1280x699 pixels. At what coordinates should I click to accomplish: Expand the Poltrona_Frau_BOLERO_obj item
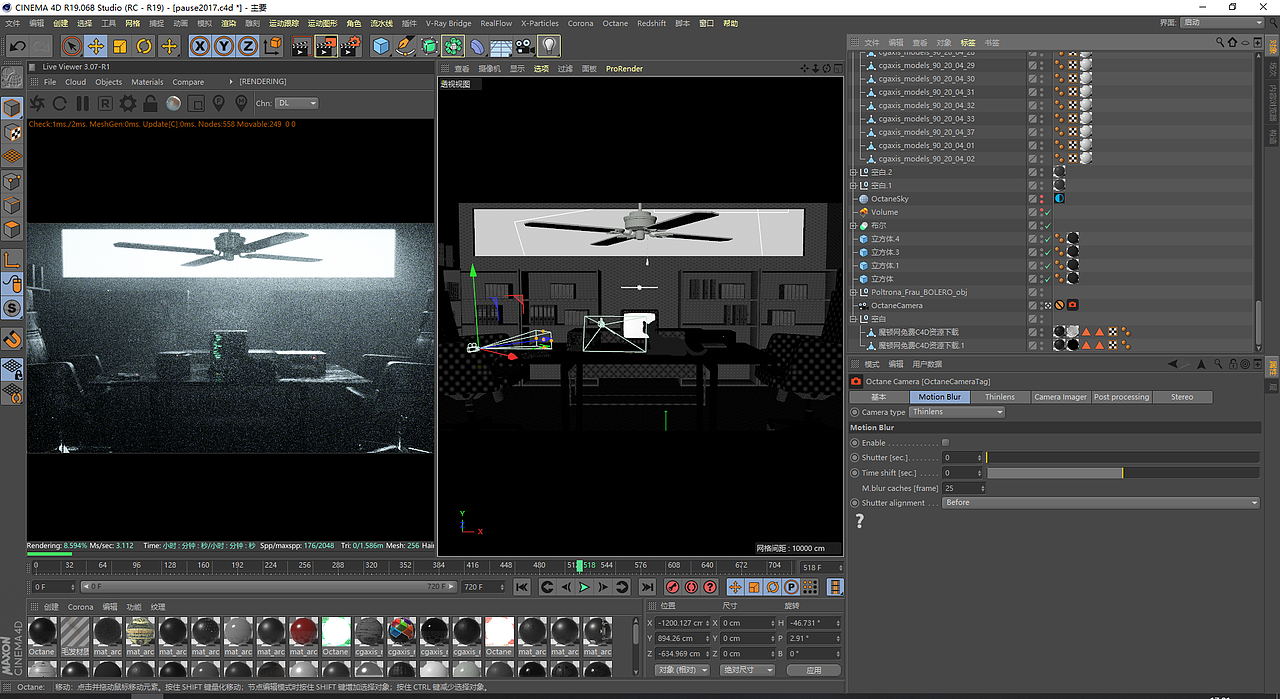click(853, 292)
